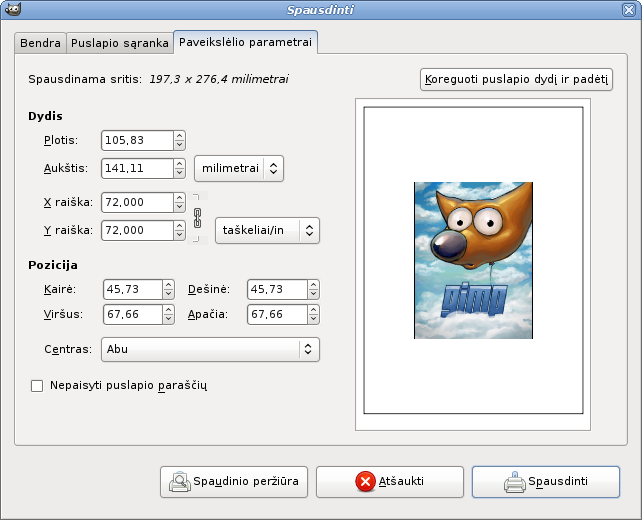Screen dimensions: 642x520
Task: Open the milimetrai units dropdown
Action: point(238,169)
